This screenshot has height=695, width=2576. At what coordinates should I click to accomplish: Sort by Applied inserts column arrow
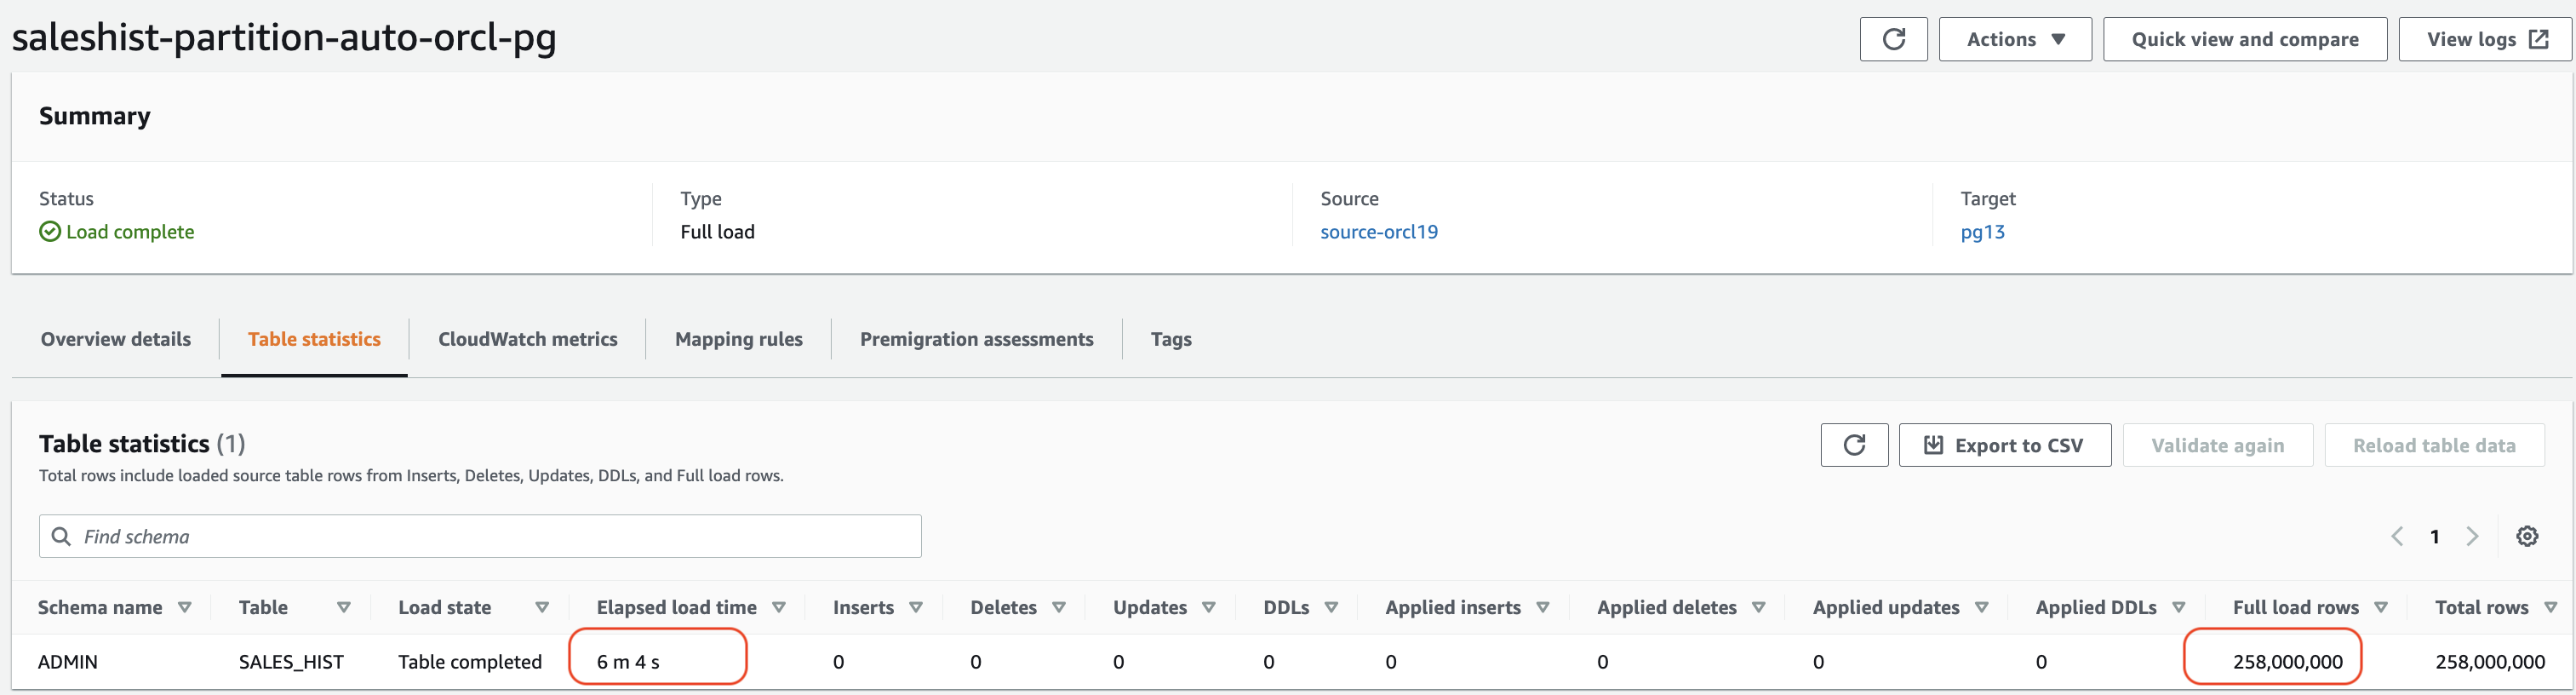tap(1543, 607)
